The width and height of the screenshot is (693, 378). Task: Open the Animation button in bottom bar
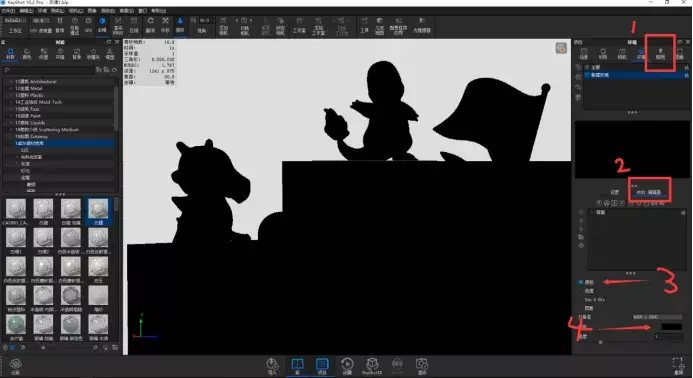[x=347, y=366]
